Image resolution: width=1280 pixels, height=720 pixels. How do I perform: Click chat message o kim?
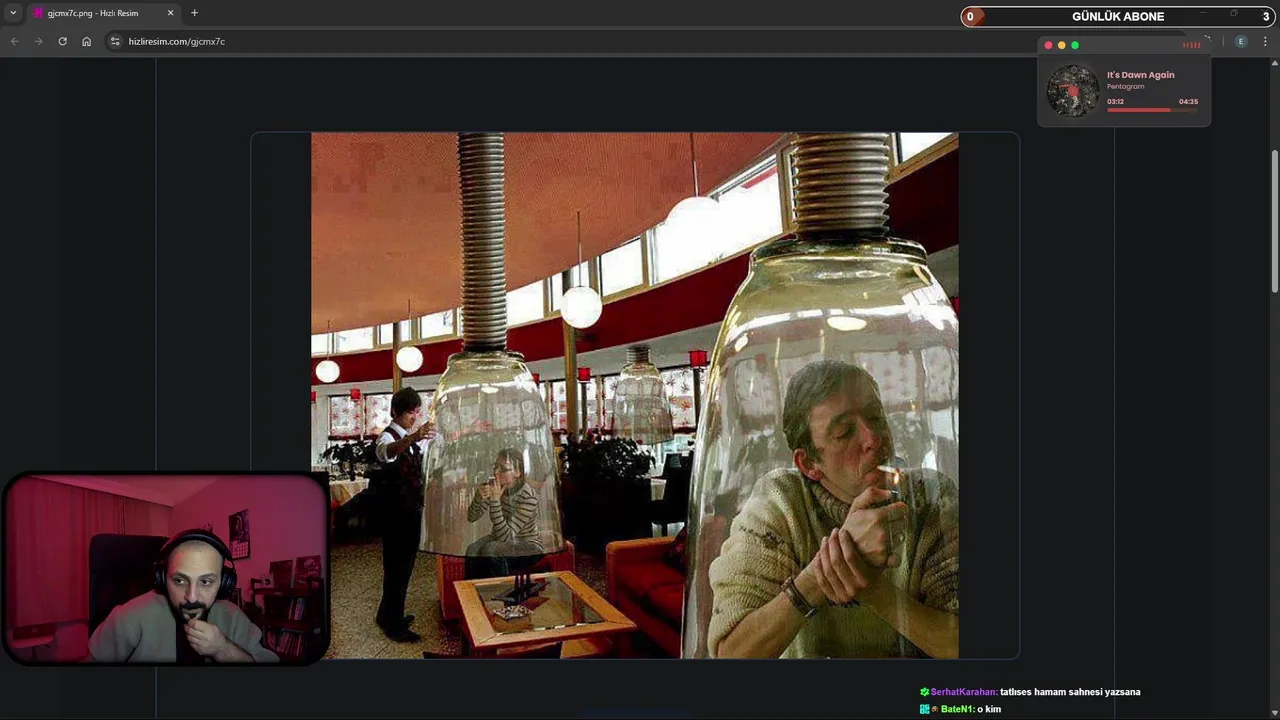pos(988,709)
